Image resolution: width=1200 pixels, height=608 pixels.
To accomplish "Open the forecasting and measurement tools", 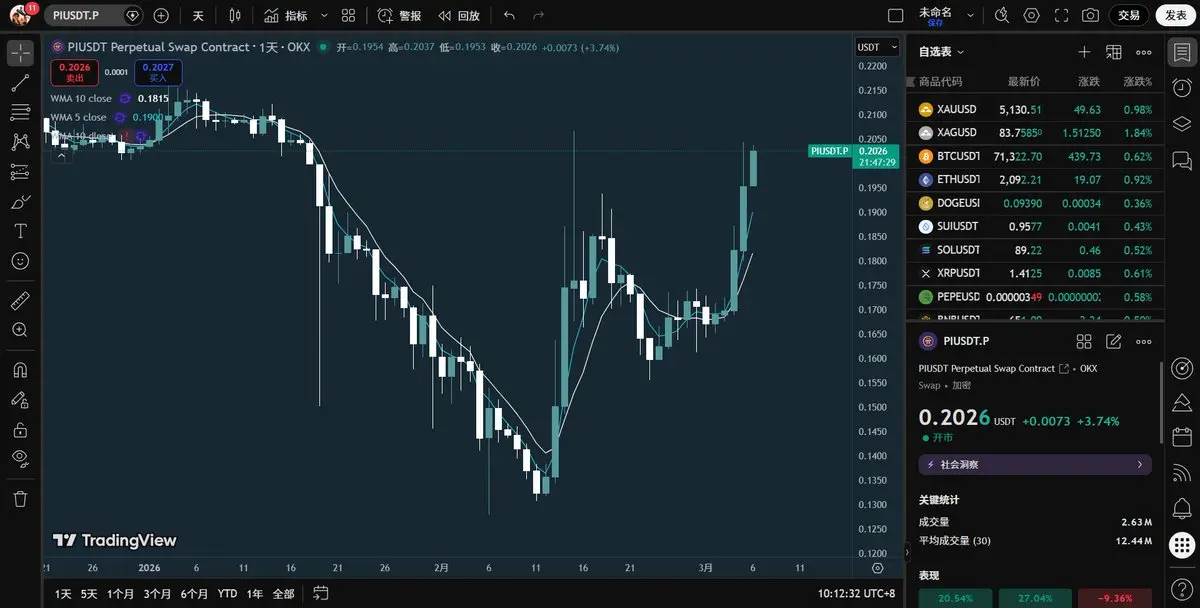I will (20, 172).
